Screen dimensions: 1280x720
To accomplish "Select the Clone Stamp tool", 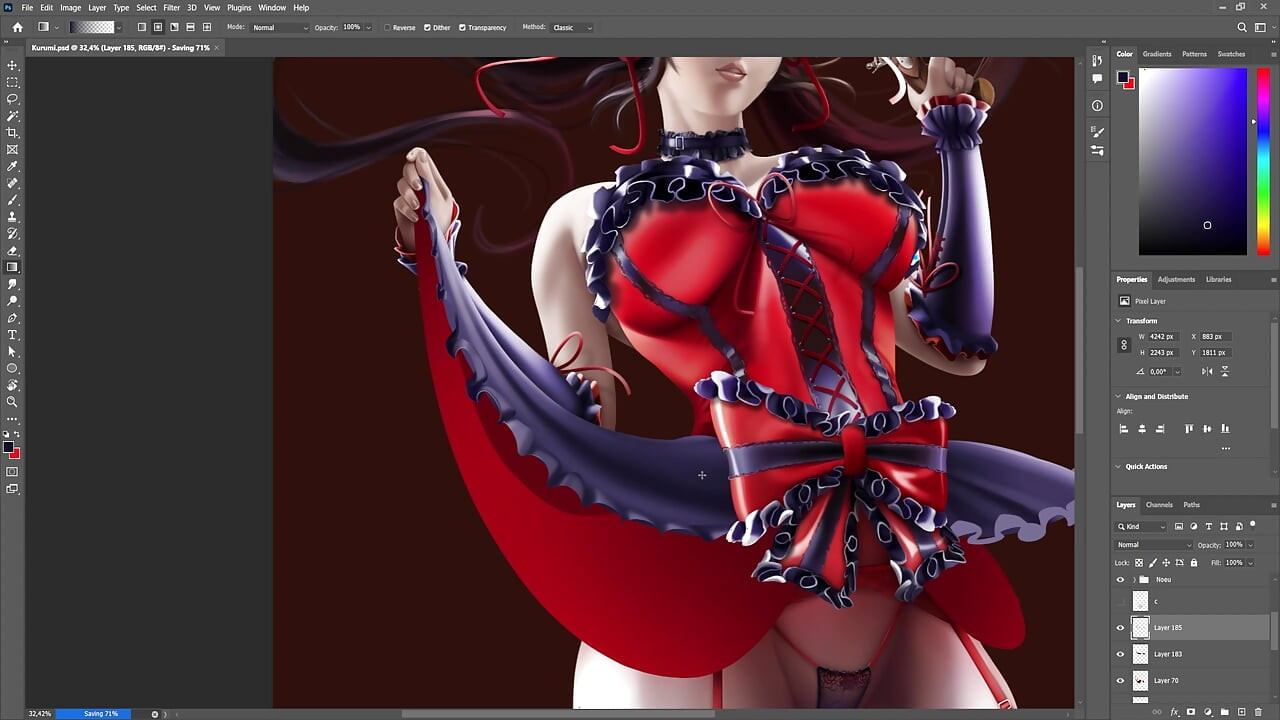I will (13, 217).
